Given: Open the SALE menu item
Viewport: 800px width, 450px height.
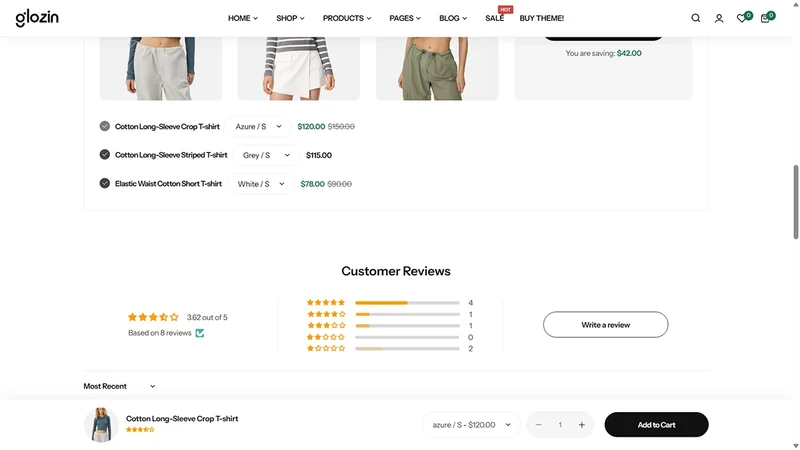Looking at the screenshot, I should (494, 18).
